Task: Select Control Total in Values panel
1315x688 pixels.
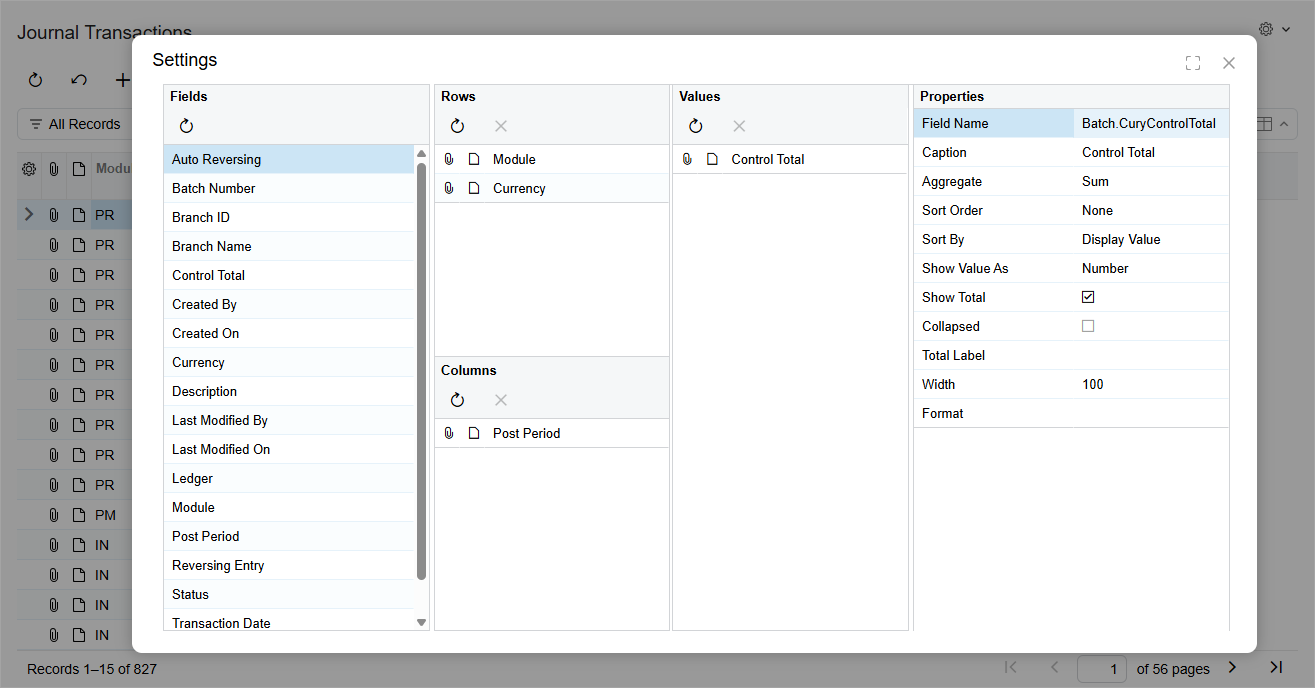Action: point(767,160)
